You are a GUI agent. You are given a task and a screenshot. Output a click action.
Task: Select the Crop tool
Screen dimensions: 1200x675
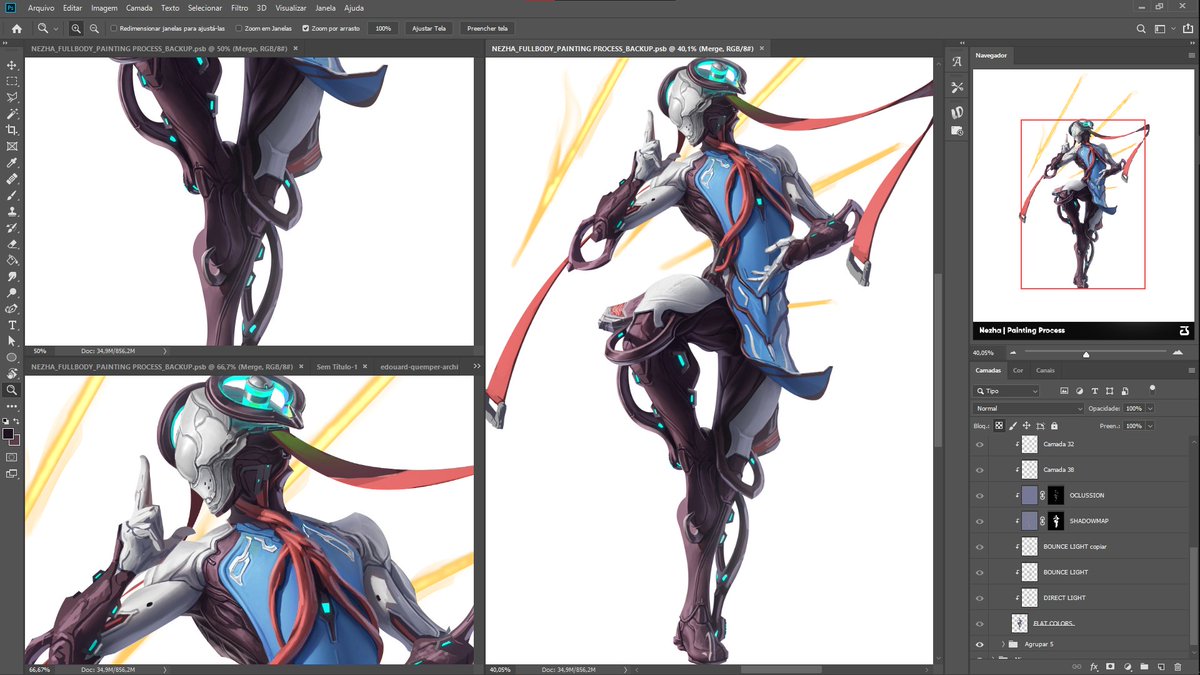pyautogui.click(x=12, y=130)
